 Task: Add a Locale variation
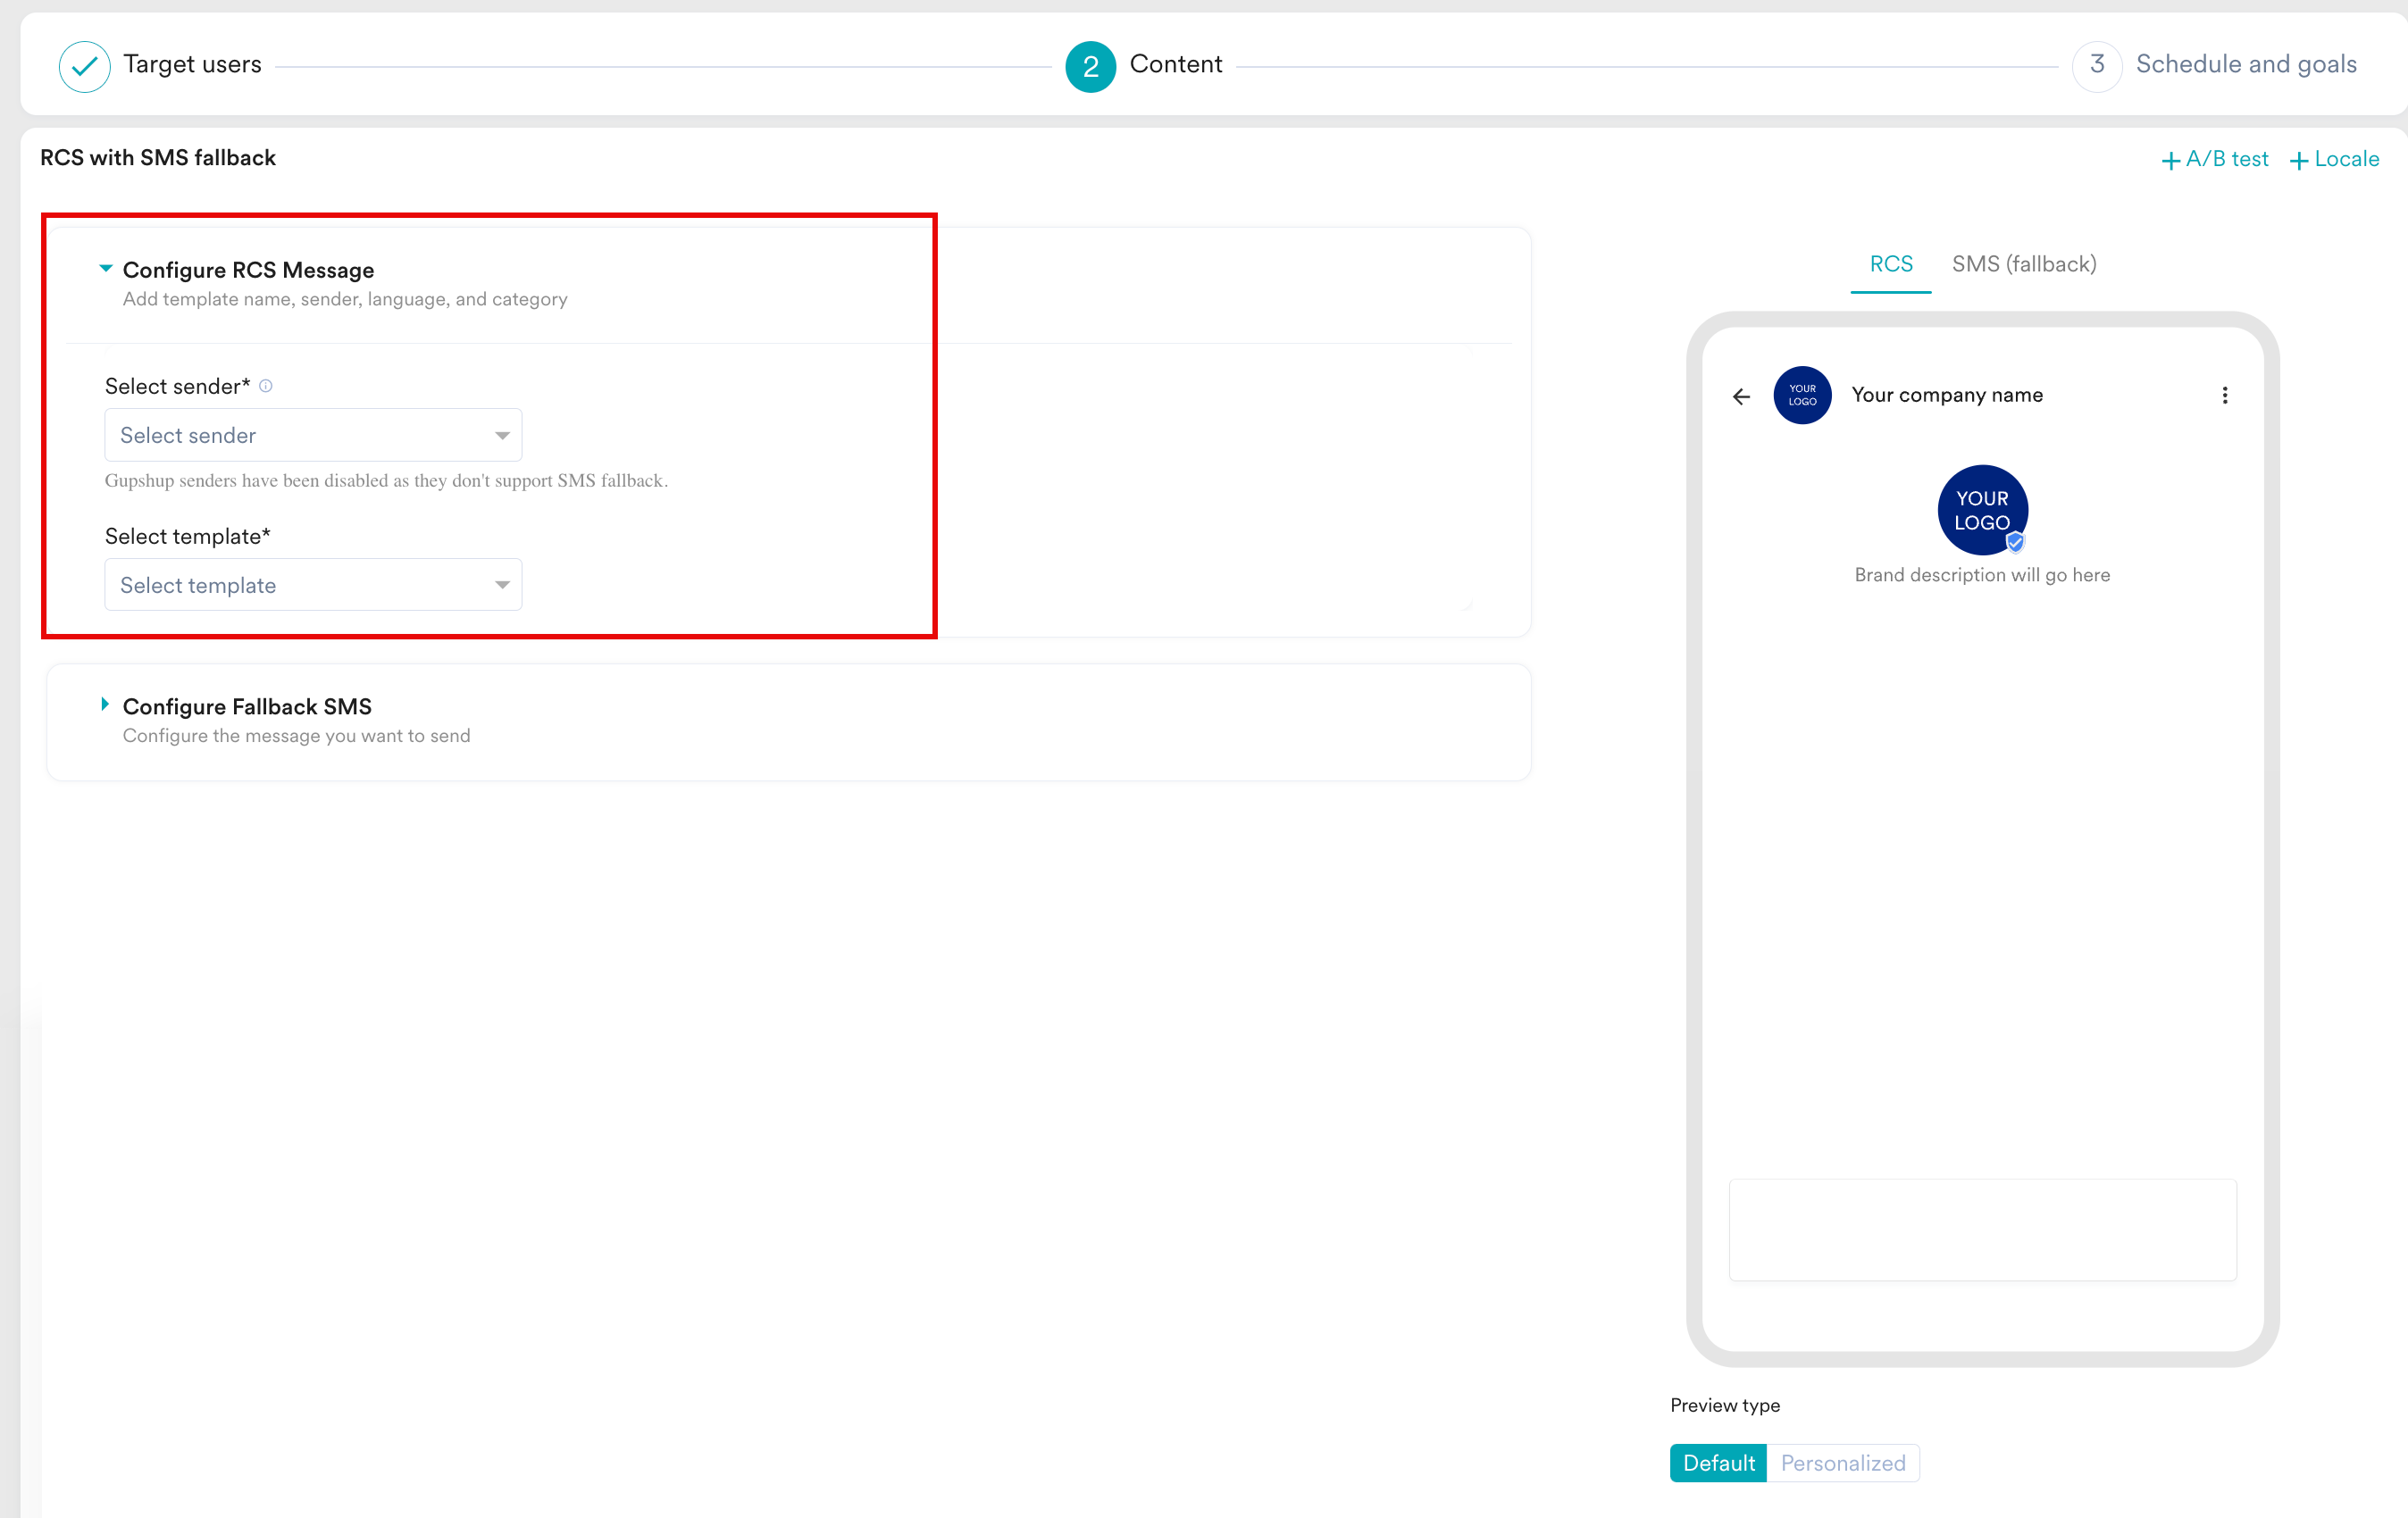click(x=2334, y=159)
